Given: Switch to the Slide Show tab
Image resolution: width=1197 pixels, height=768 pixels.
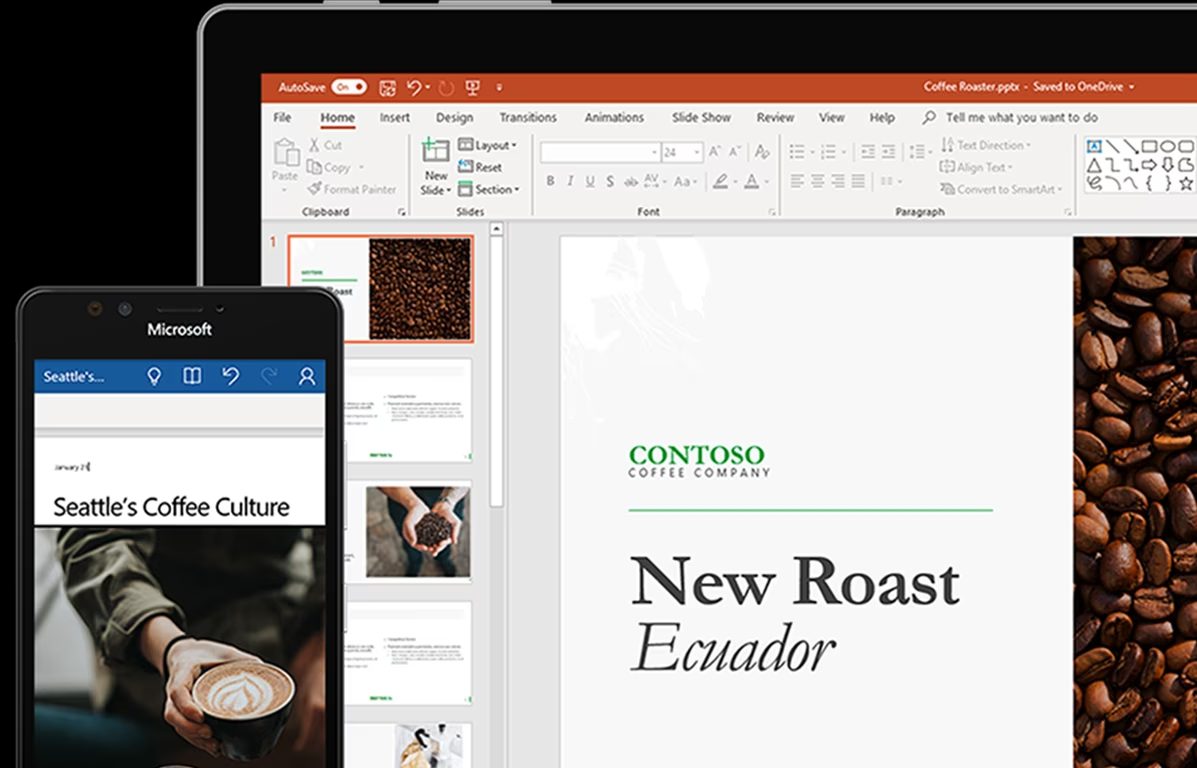Looking at the screenshot, I should pos(701,118).
